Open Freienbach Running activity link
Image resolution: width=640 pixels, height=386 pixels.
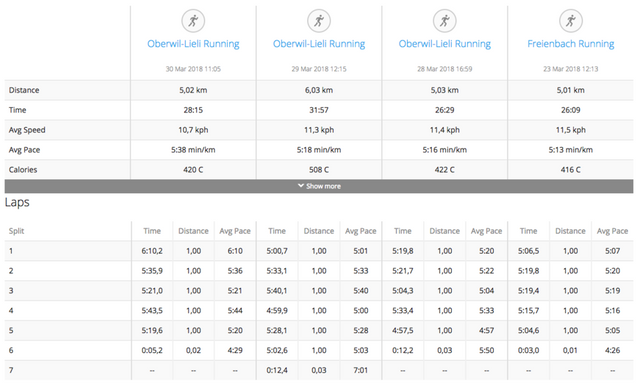571,44
